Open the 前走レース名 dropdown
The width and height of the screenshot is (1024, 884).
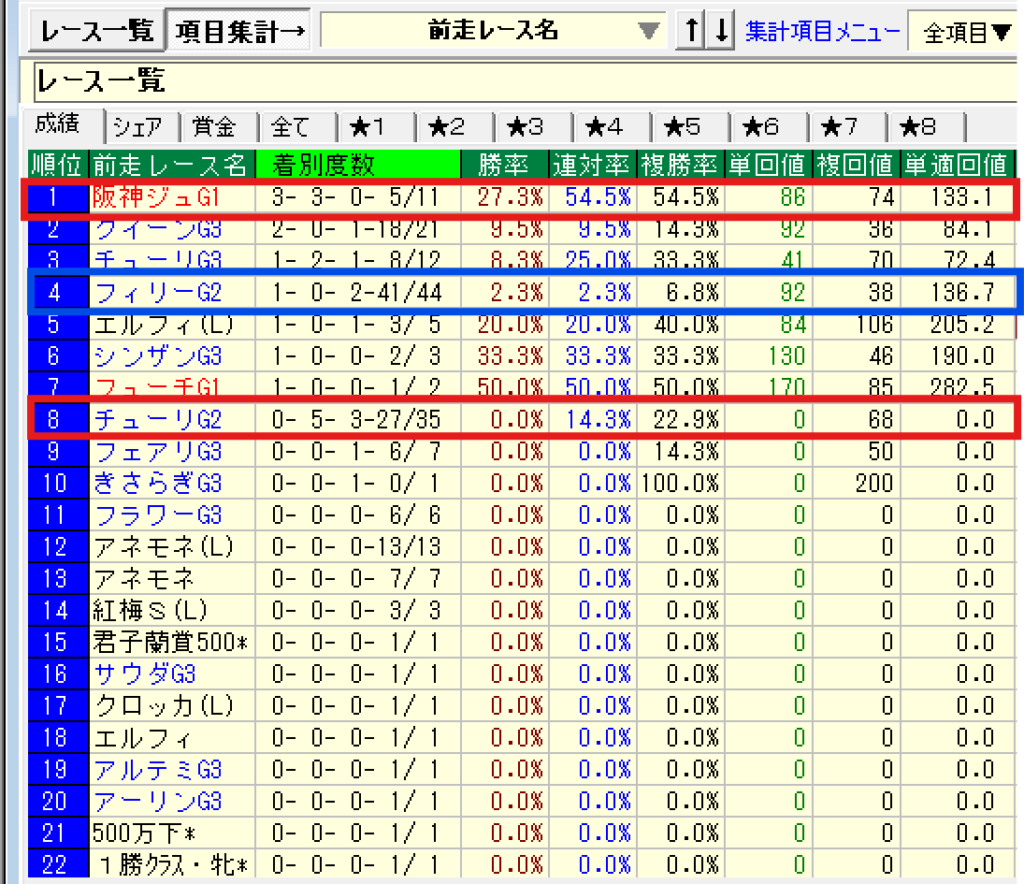pyautogui.click(x=650, y=31)
